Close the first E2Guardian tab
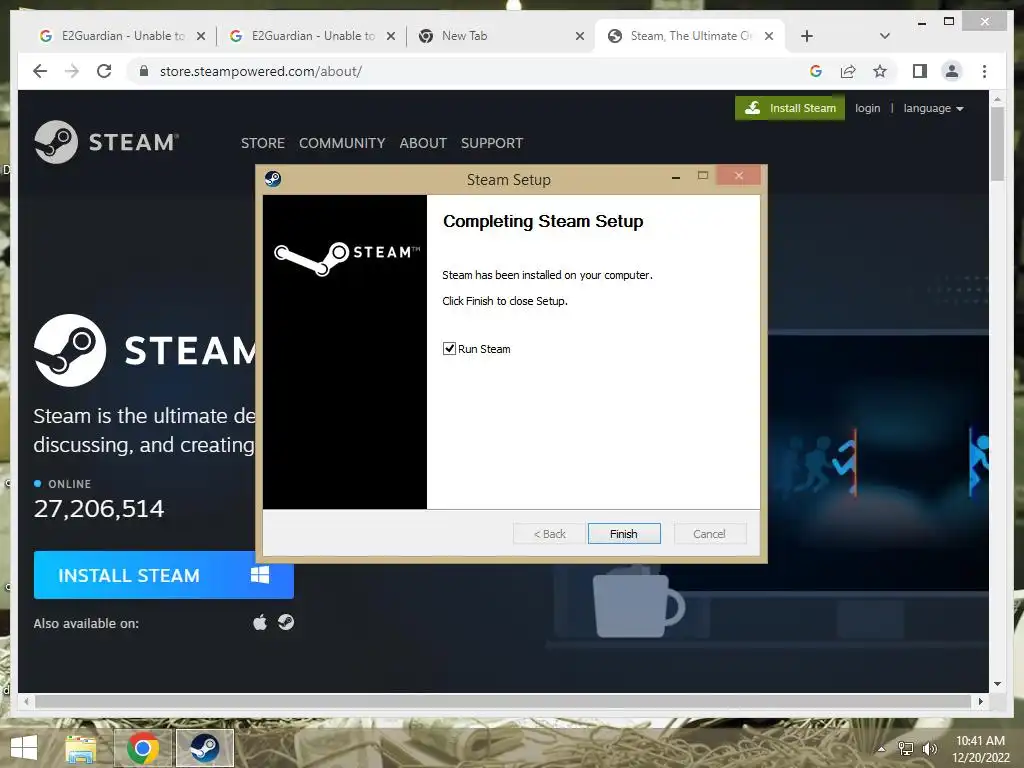1024x768 pixels. click(x=201, y=36)
